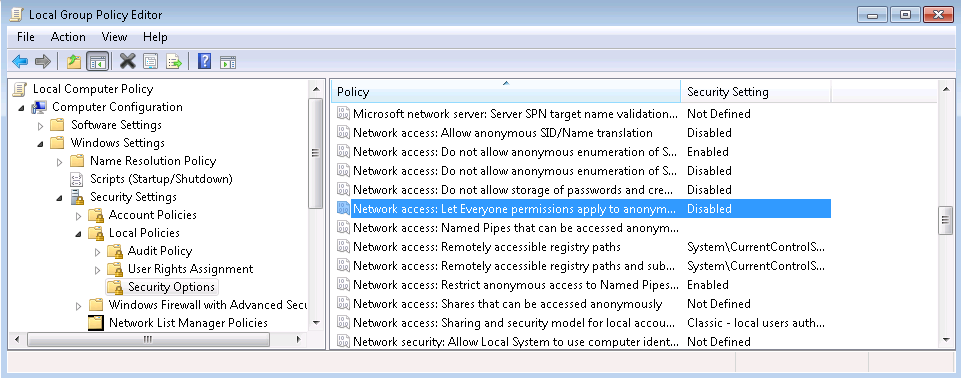Click the policy list scroll down arrow
The width and height of the screenshot is (961, 378).
(x=946, y=339)
